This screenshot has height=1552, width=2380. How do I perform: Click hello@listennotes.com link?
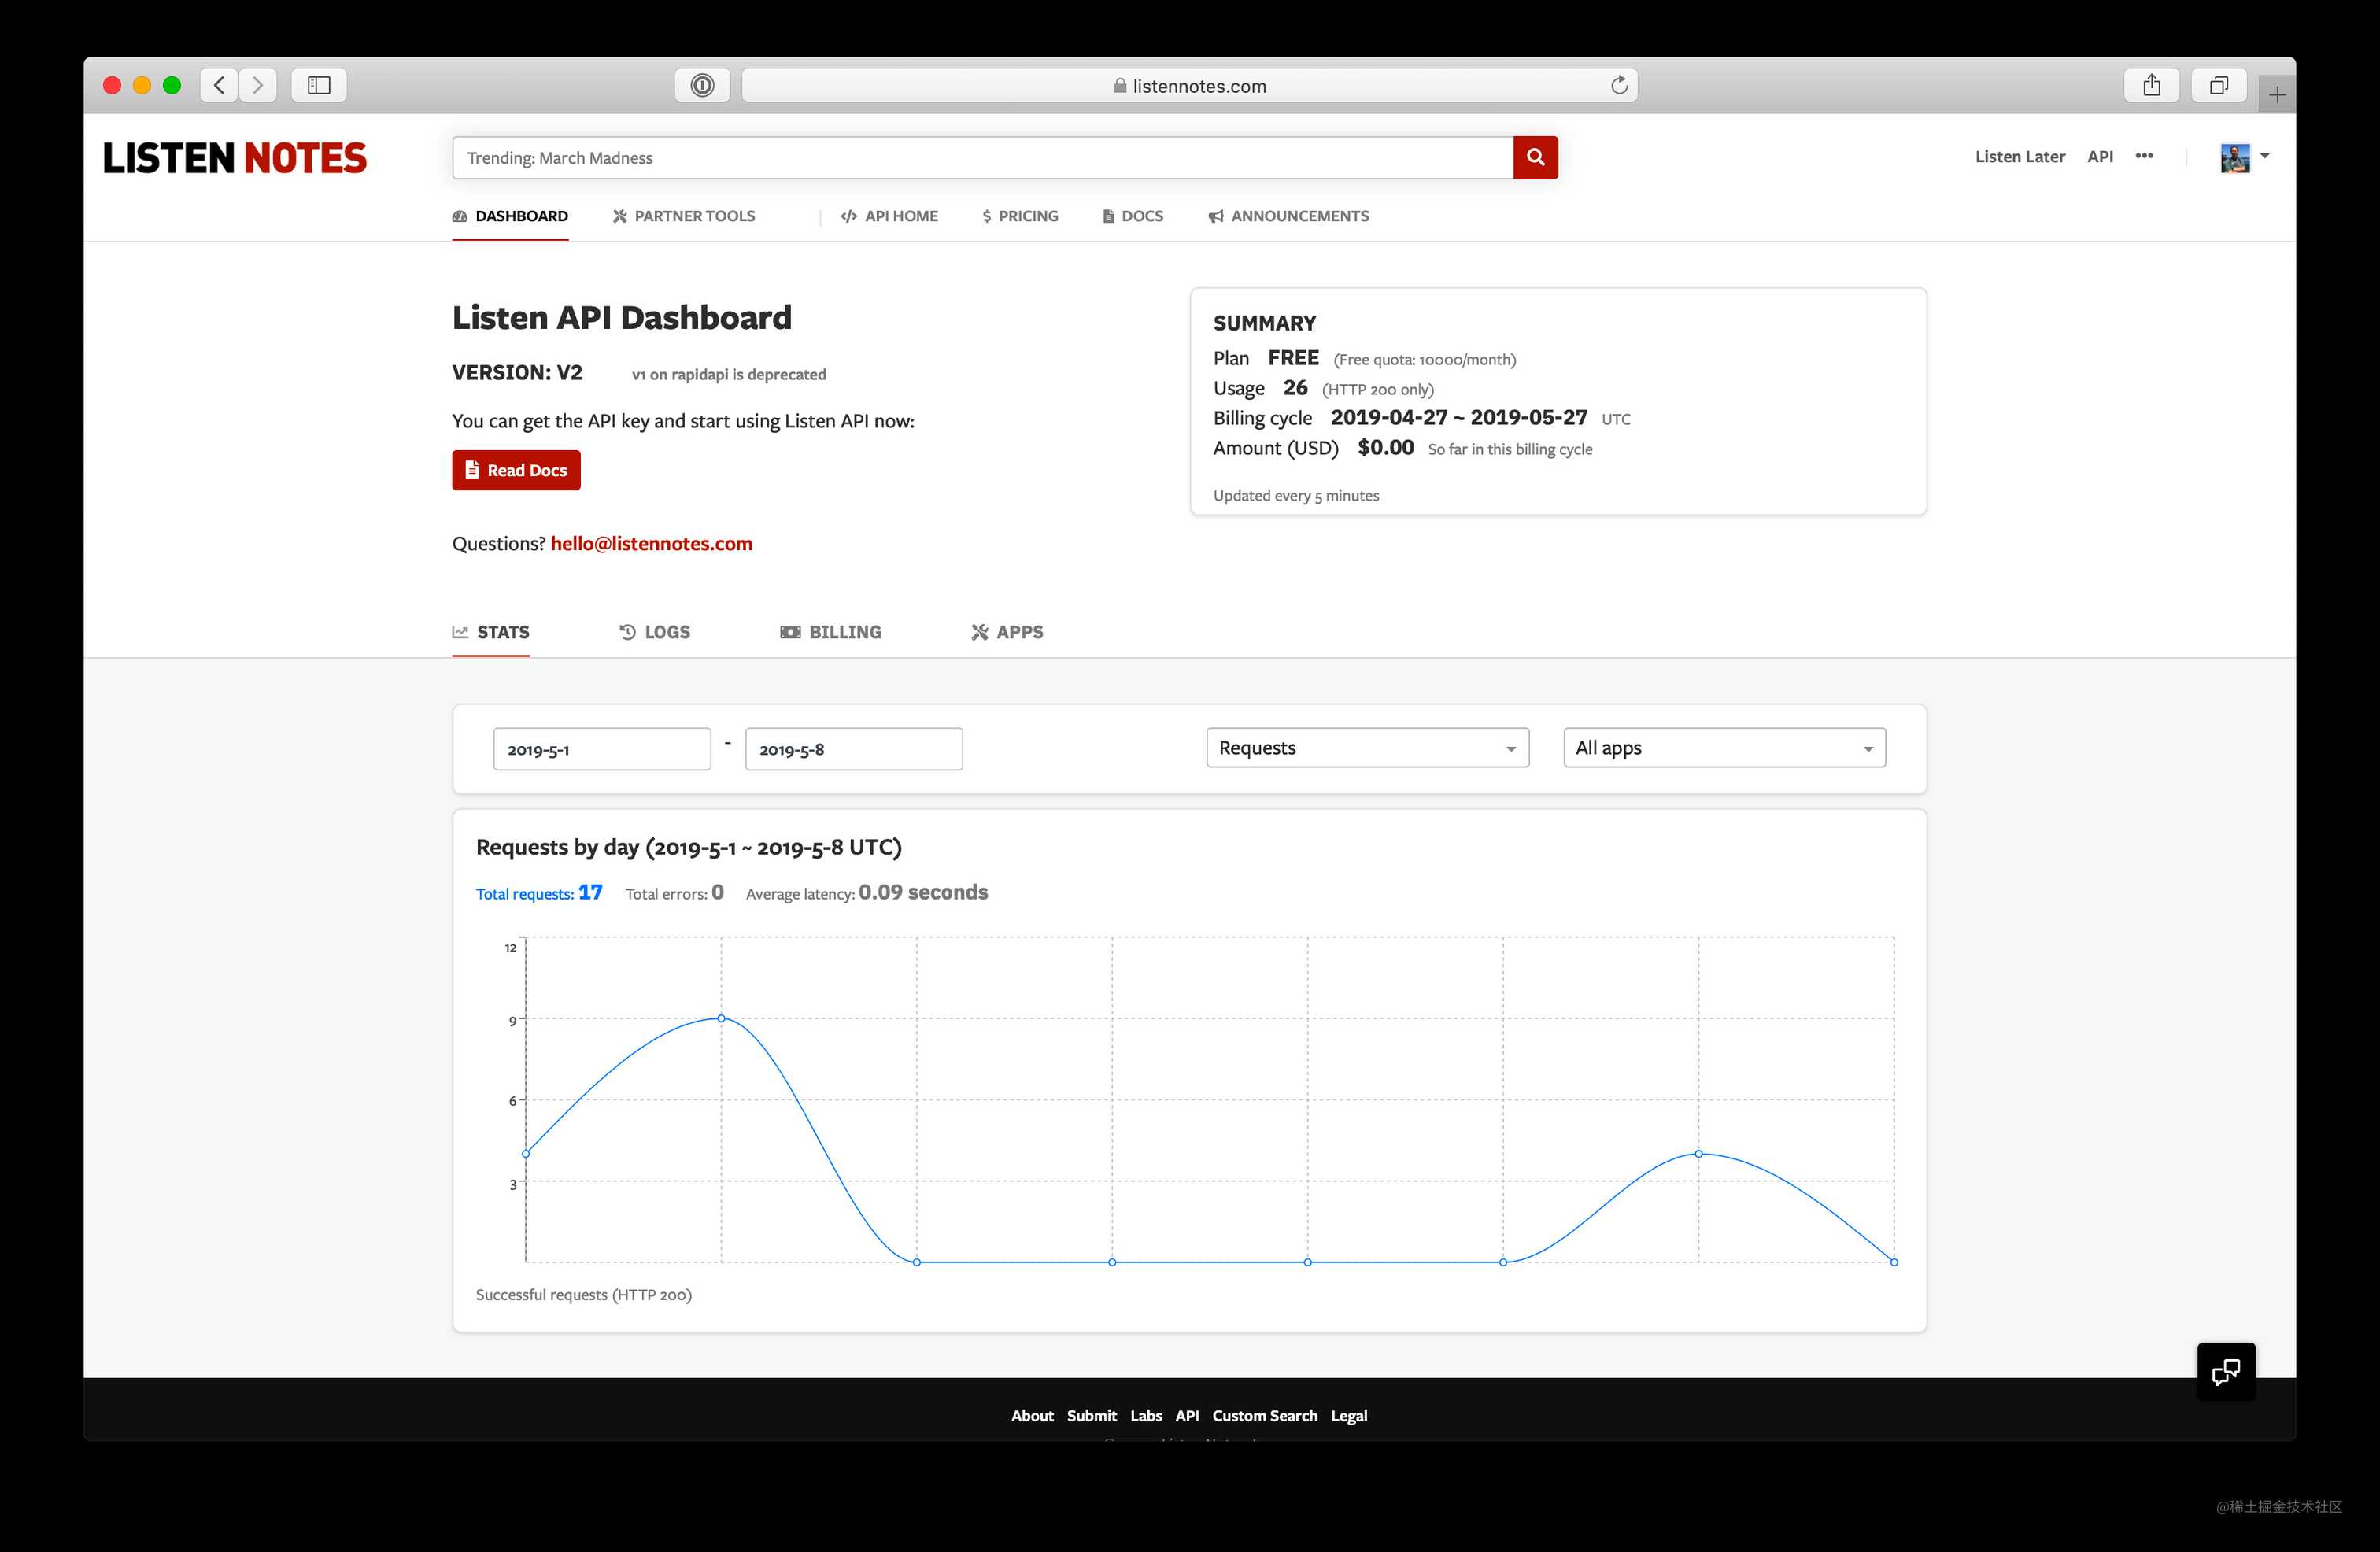tap(651, 543)
